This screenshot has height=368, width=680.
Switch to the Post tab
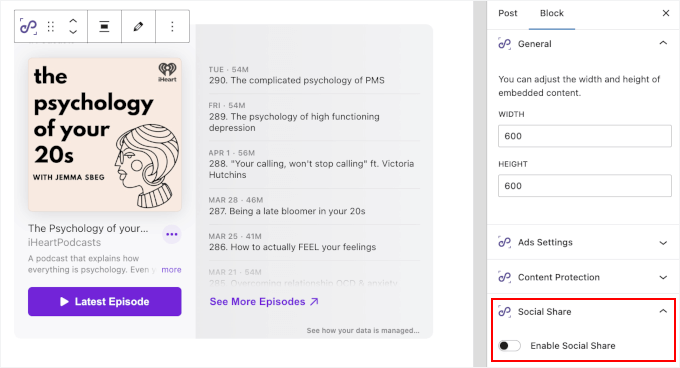[x=508, y=13]
